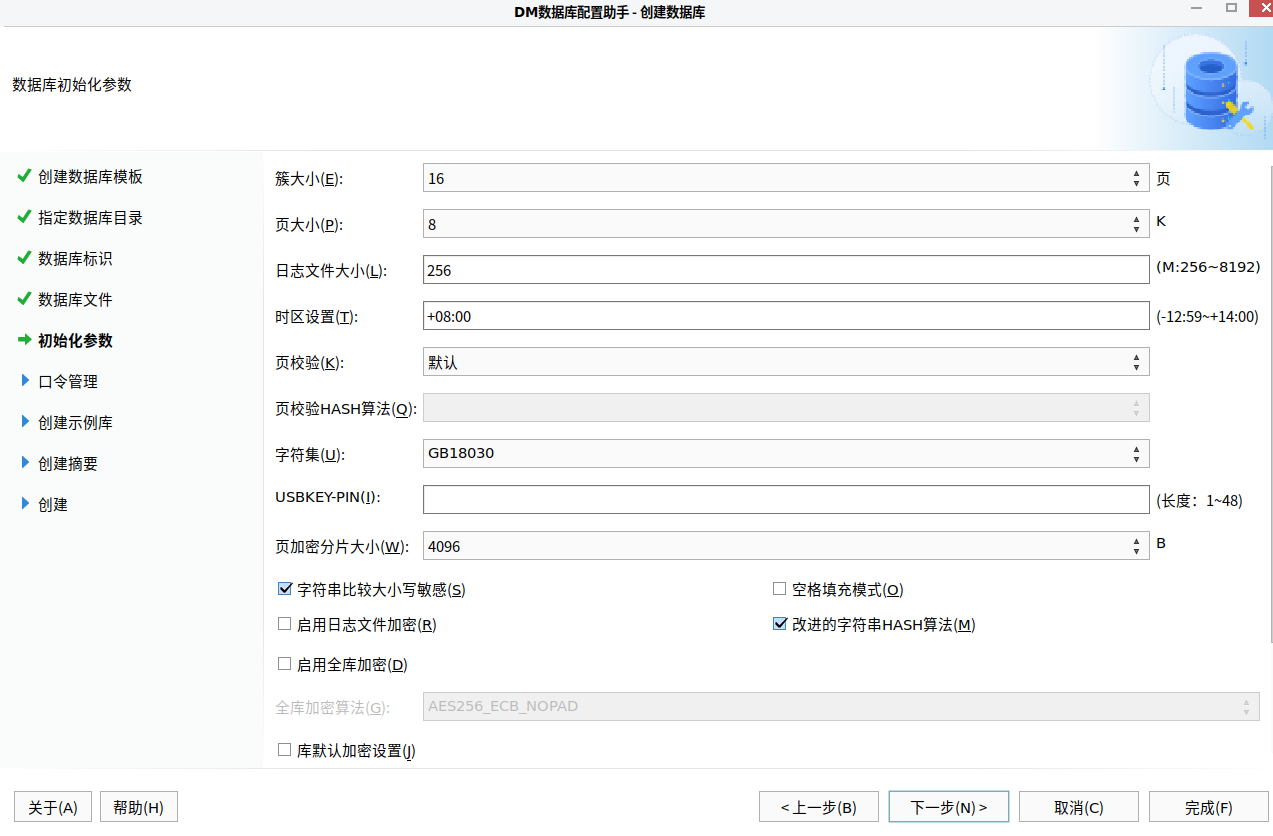This screenshot has width=1273, height=836.
Task: Click the vertical scrollbar of parameters panel
Action: click(x=1270, y=405)
